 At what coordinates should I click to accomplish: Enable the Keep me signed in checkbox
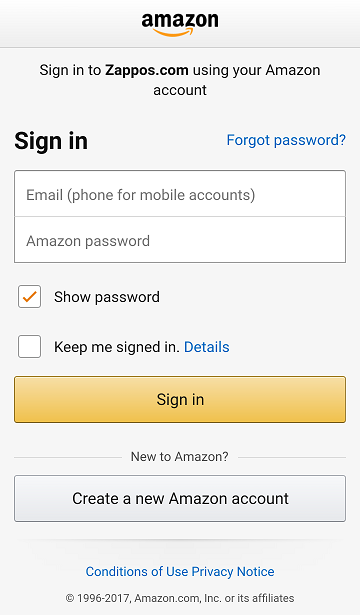(x=29, y=346)
